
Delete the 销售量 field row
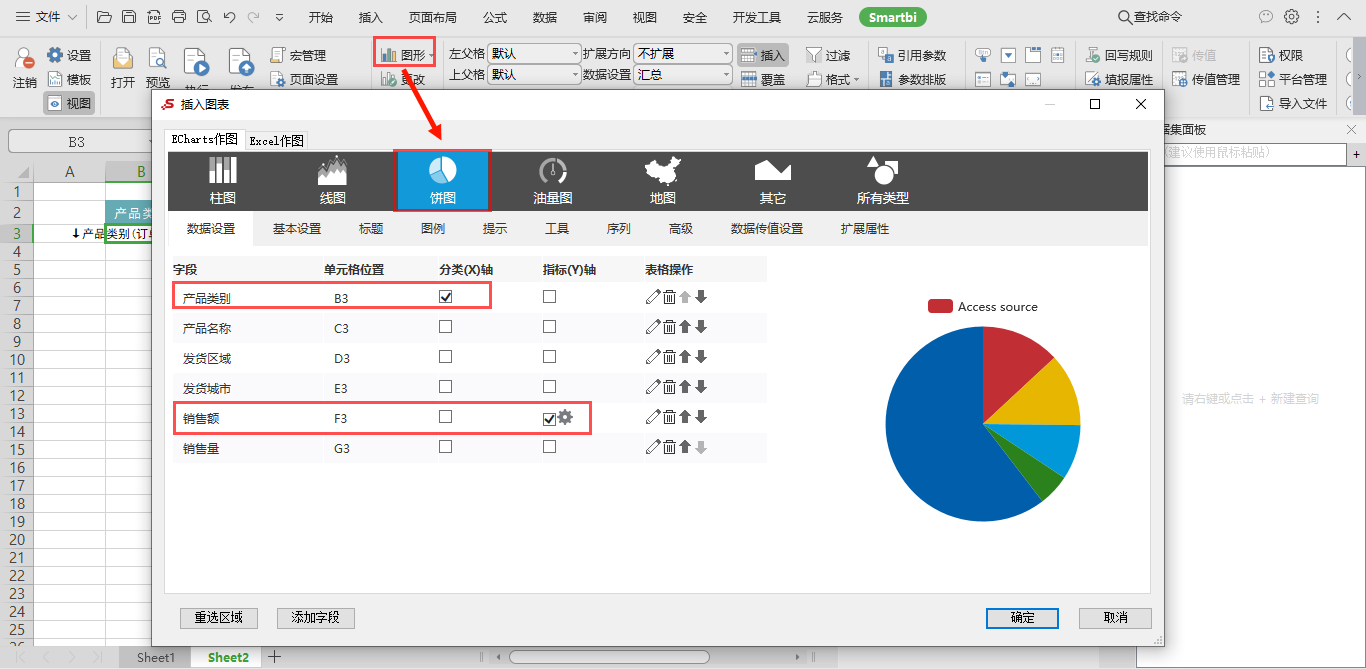point(669,447)
